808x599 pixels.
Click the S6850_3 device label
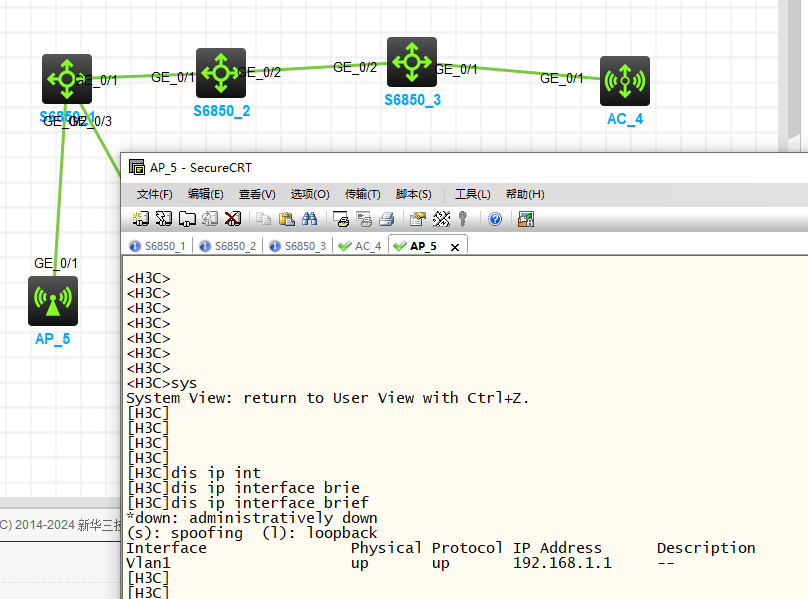coord(413,100)
